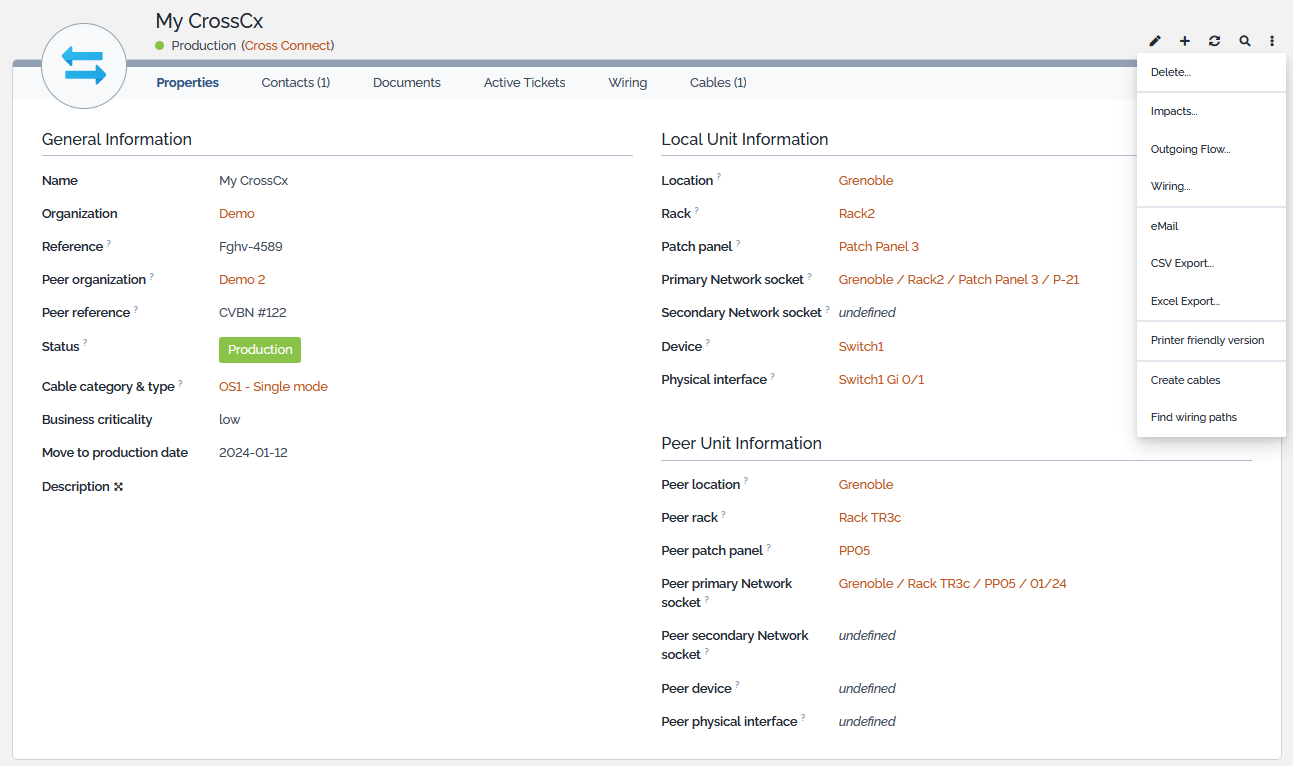Open the Contacts (1) tab
Viewport: 1293px width, 766px height.
(295, 83)
